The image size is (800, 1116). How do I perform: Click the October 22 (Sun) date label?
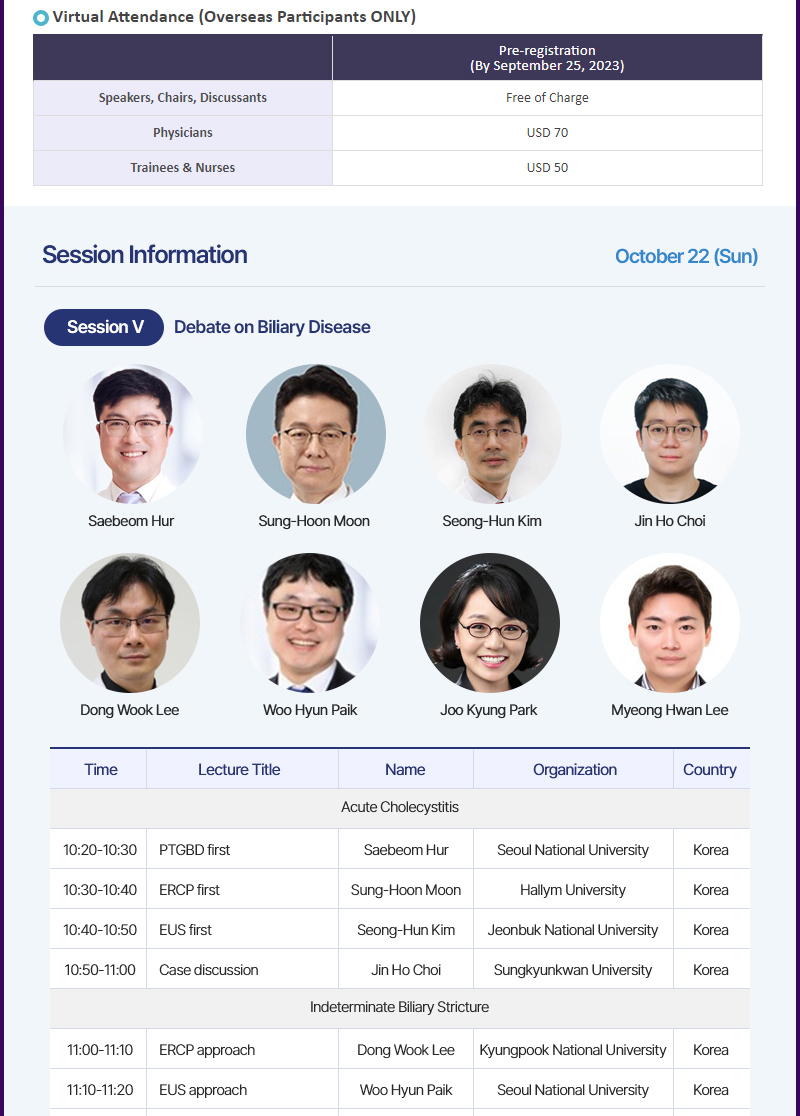coord(686,256)
